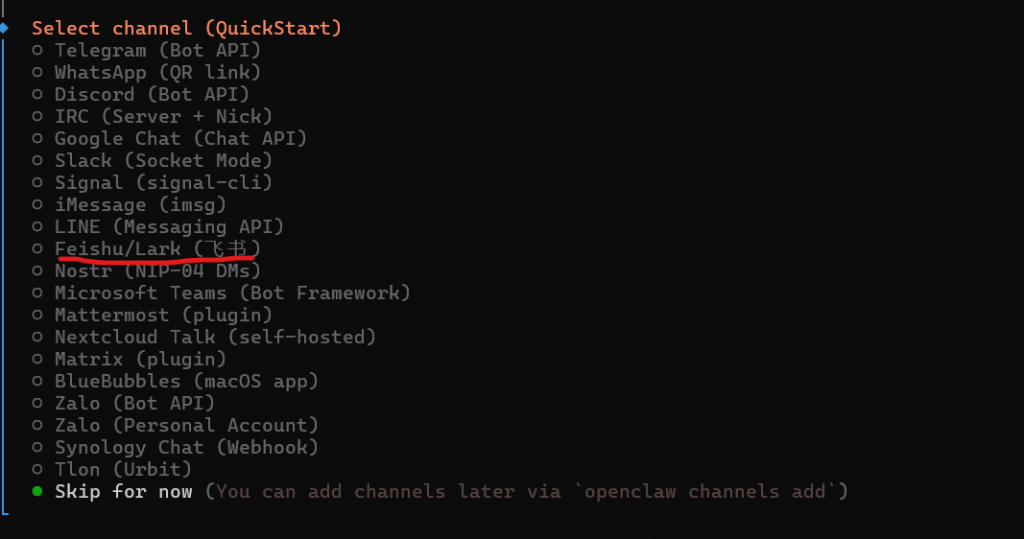Select the Telegram (Bot API) channel option

(x=157, y=50)
